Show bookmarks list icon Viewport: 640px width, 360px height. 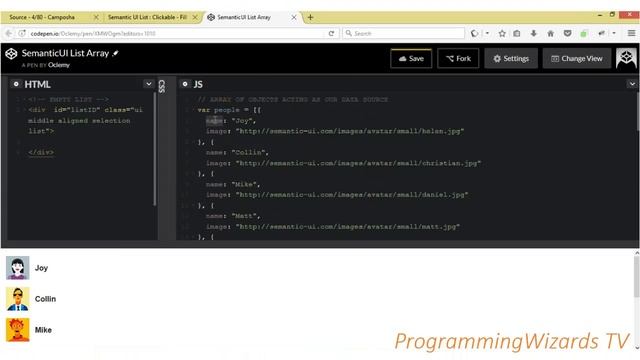tap(517, 33)
